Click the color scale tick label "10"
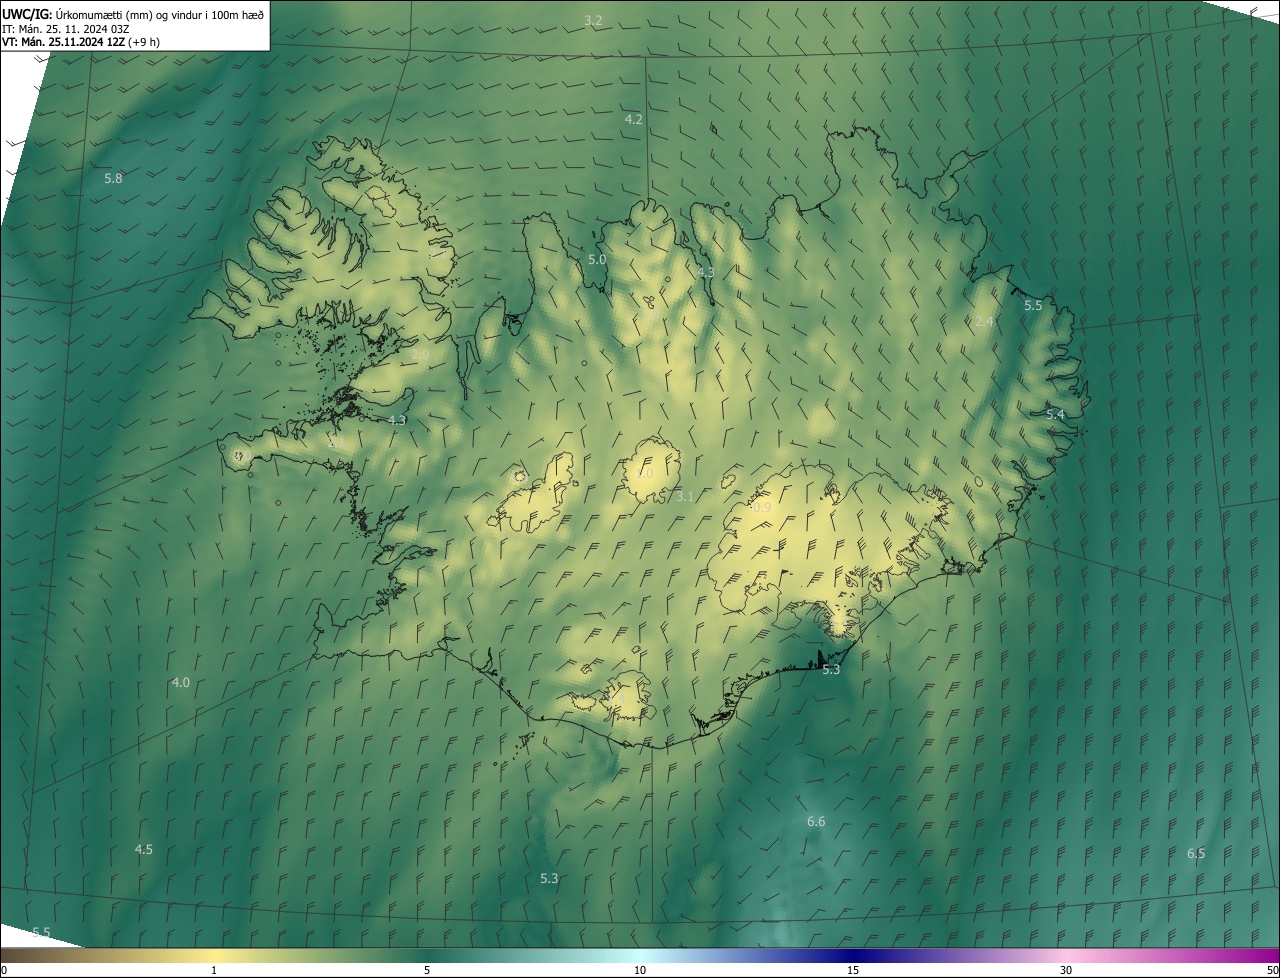 tap(640, 971)
